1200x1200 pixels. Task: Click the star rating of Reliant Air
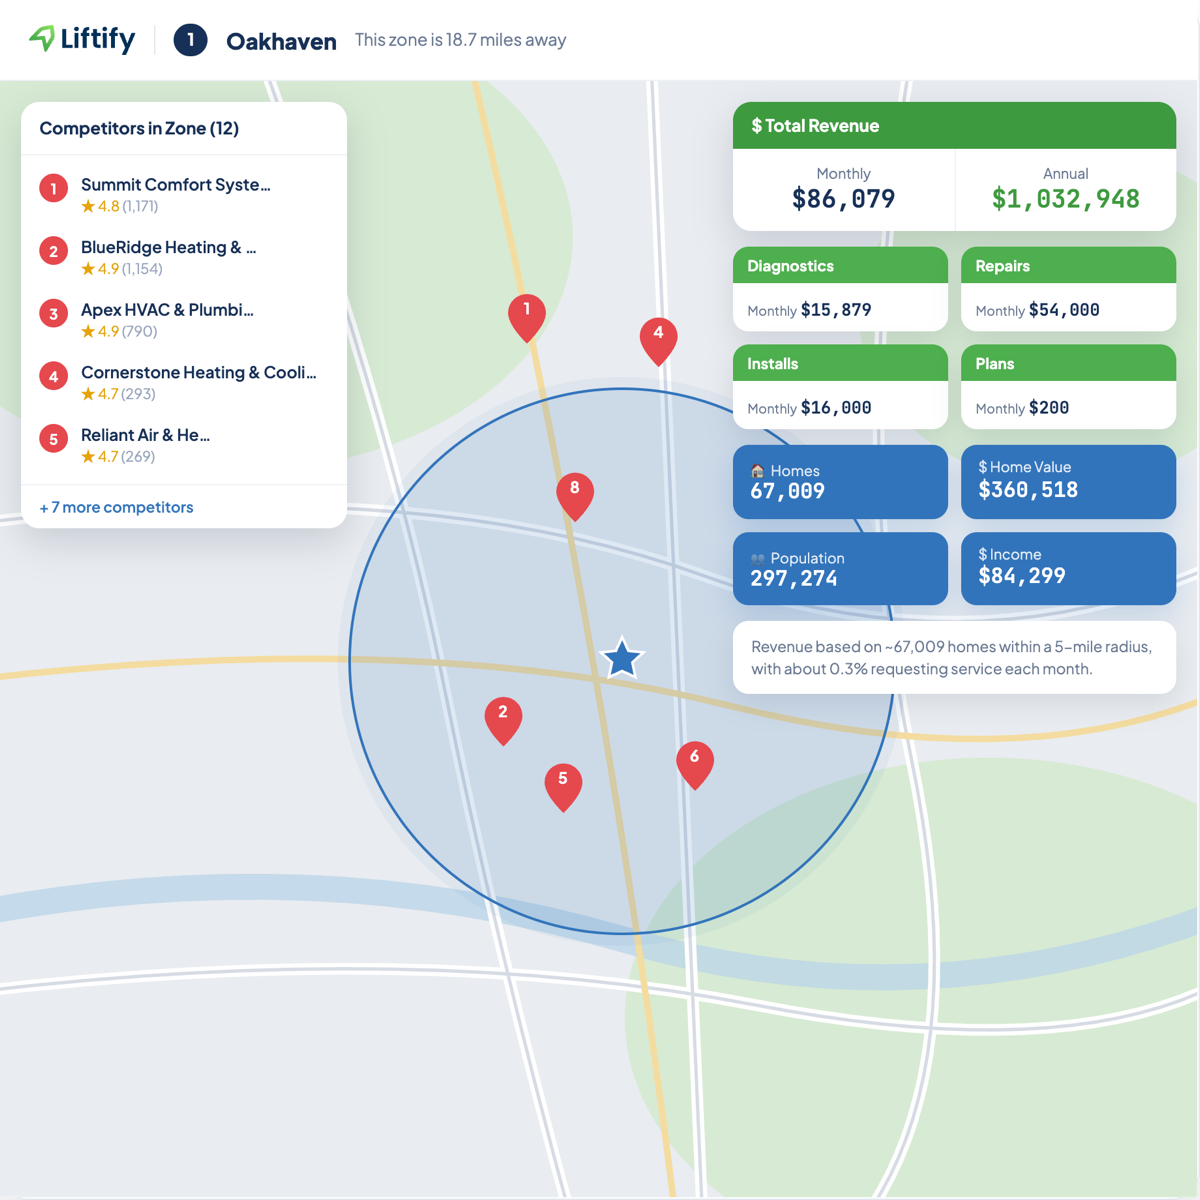[100, 456]
